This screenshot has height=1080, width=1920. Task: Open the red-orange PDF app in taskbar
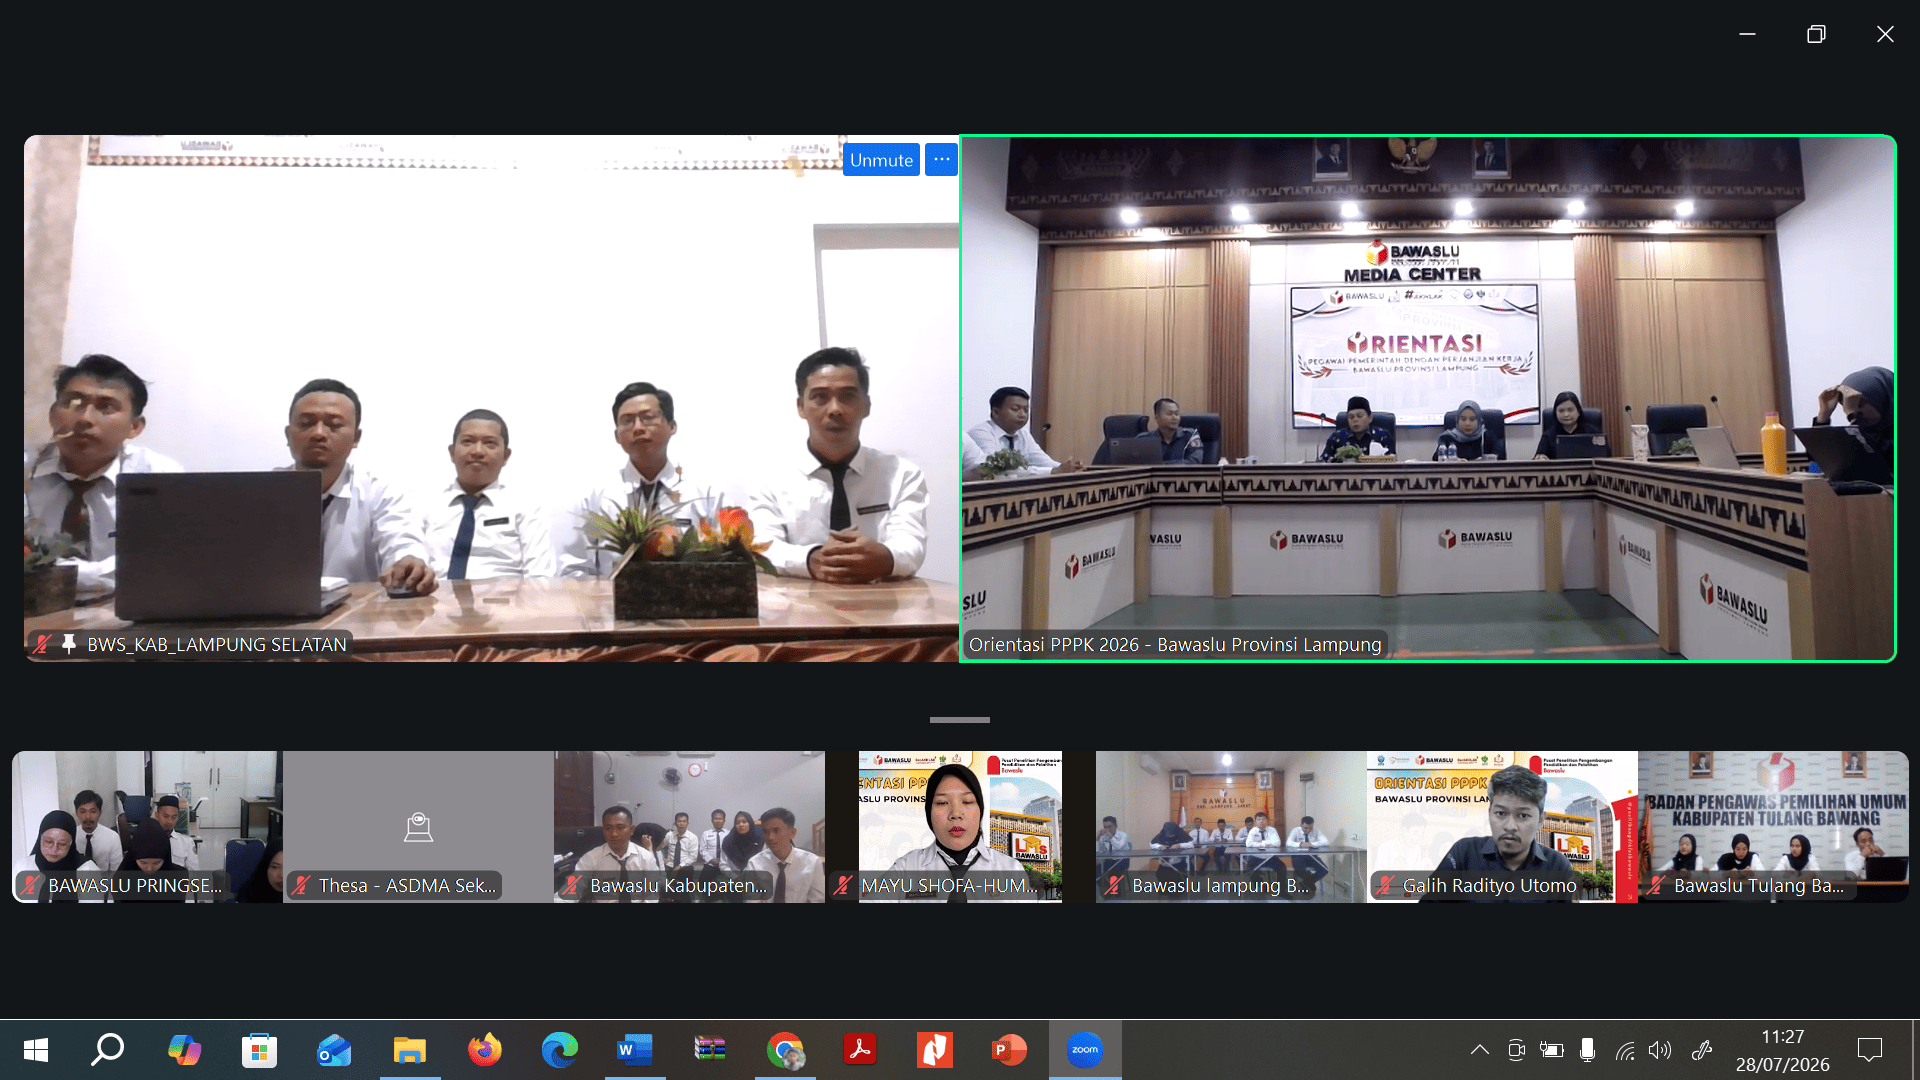point(935,1050)
